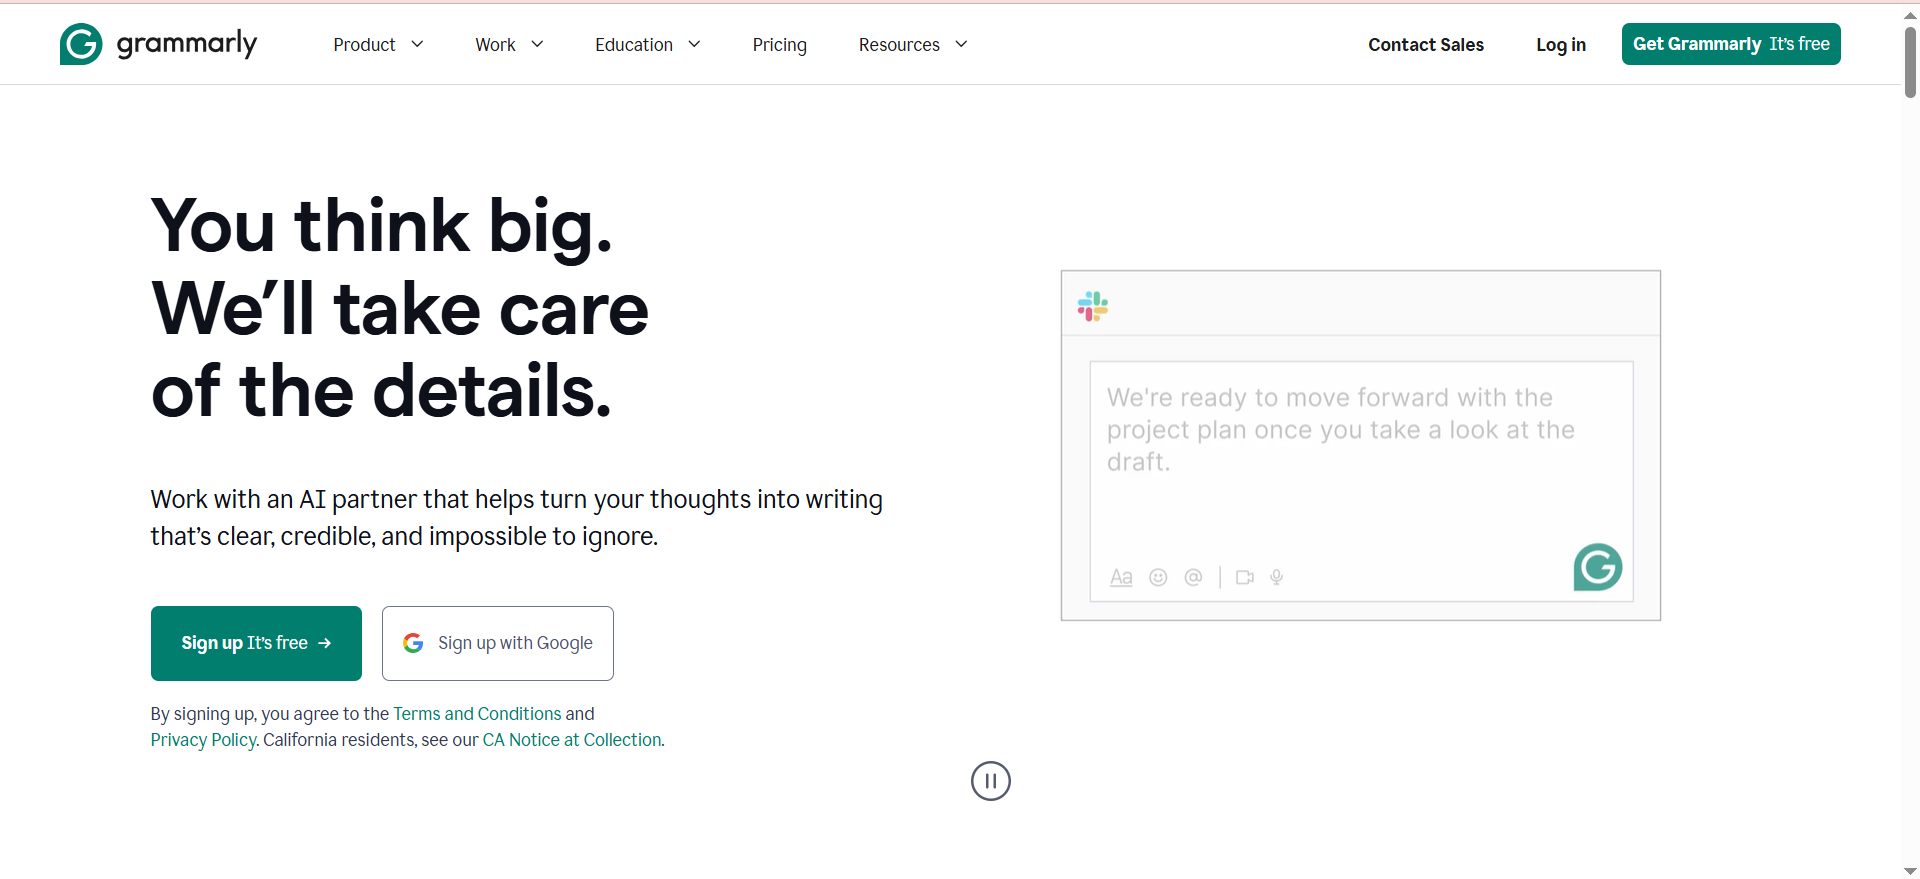Expand the Resources menu chevron

tap(962, 44)
